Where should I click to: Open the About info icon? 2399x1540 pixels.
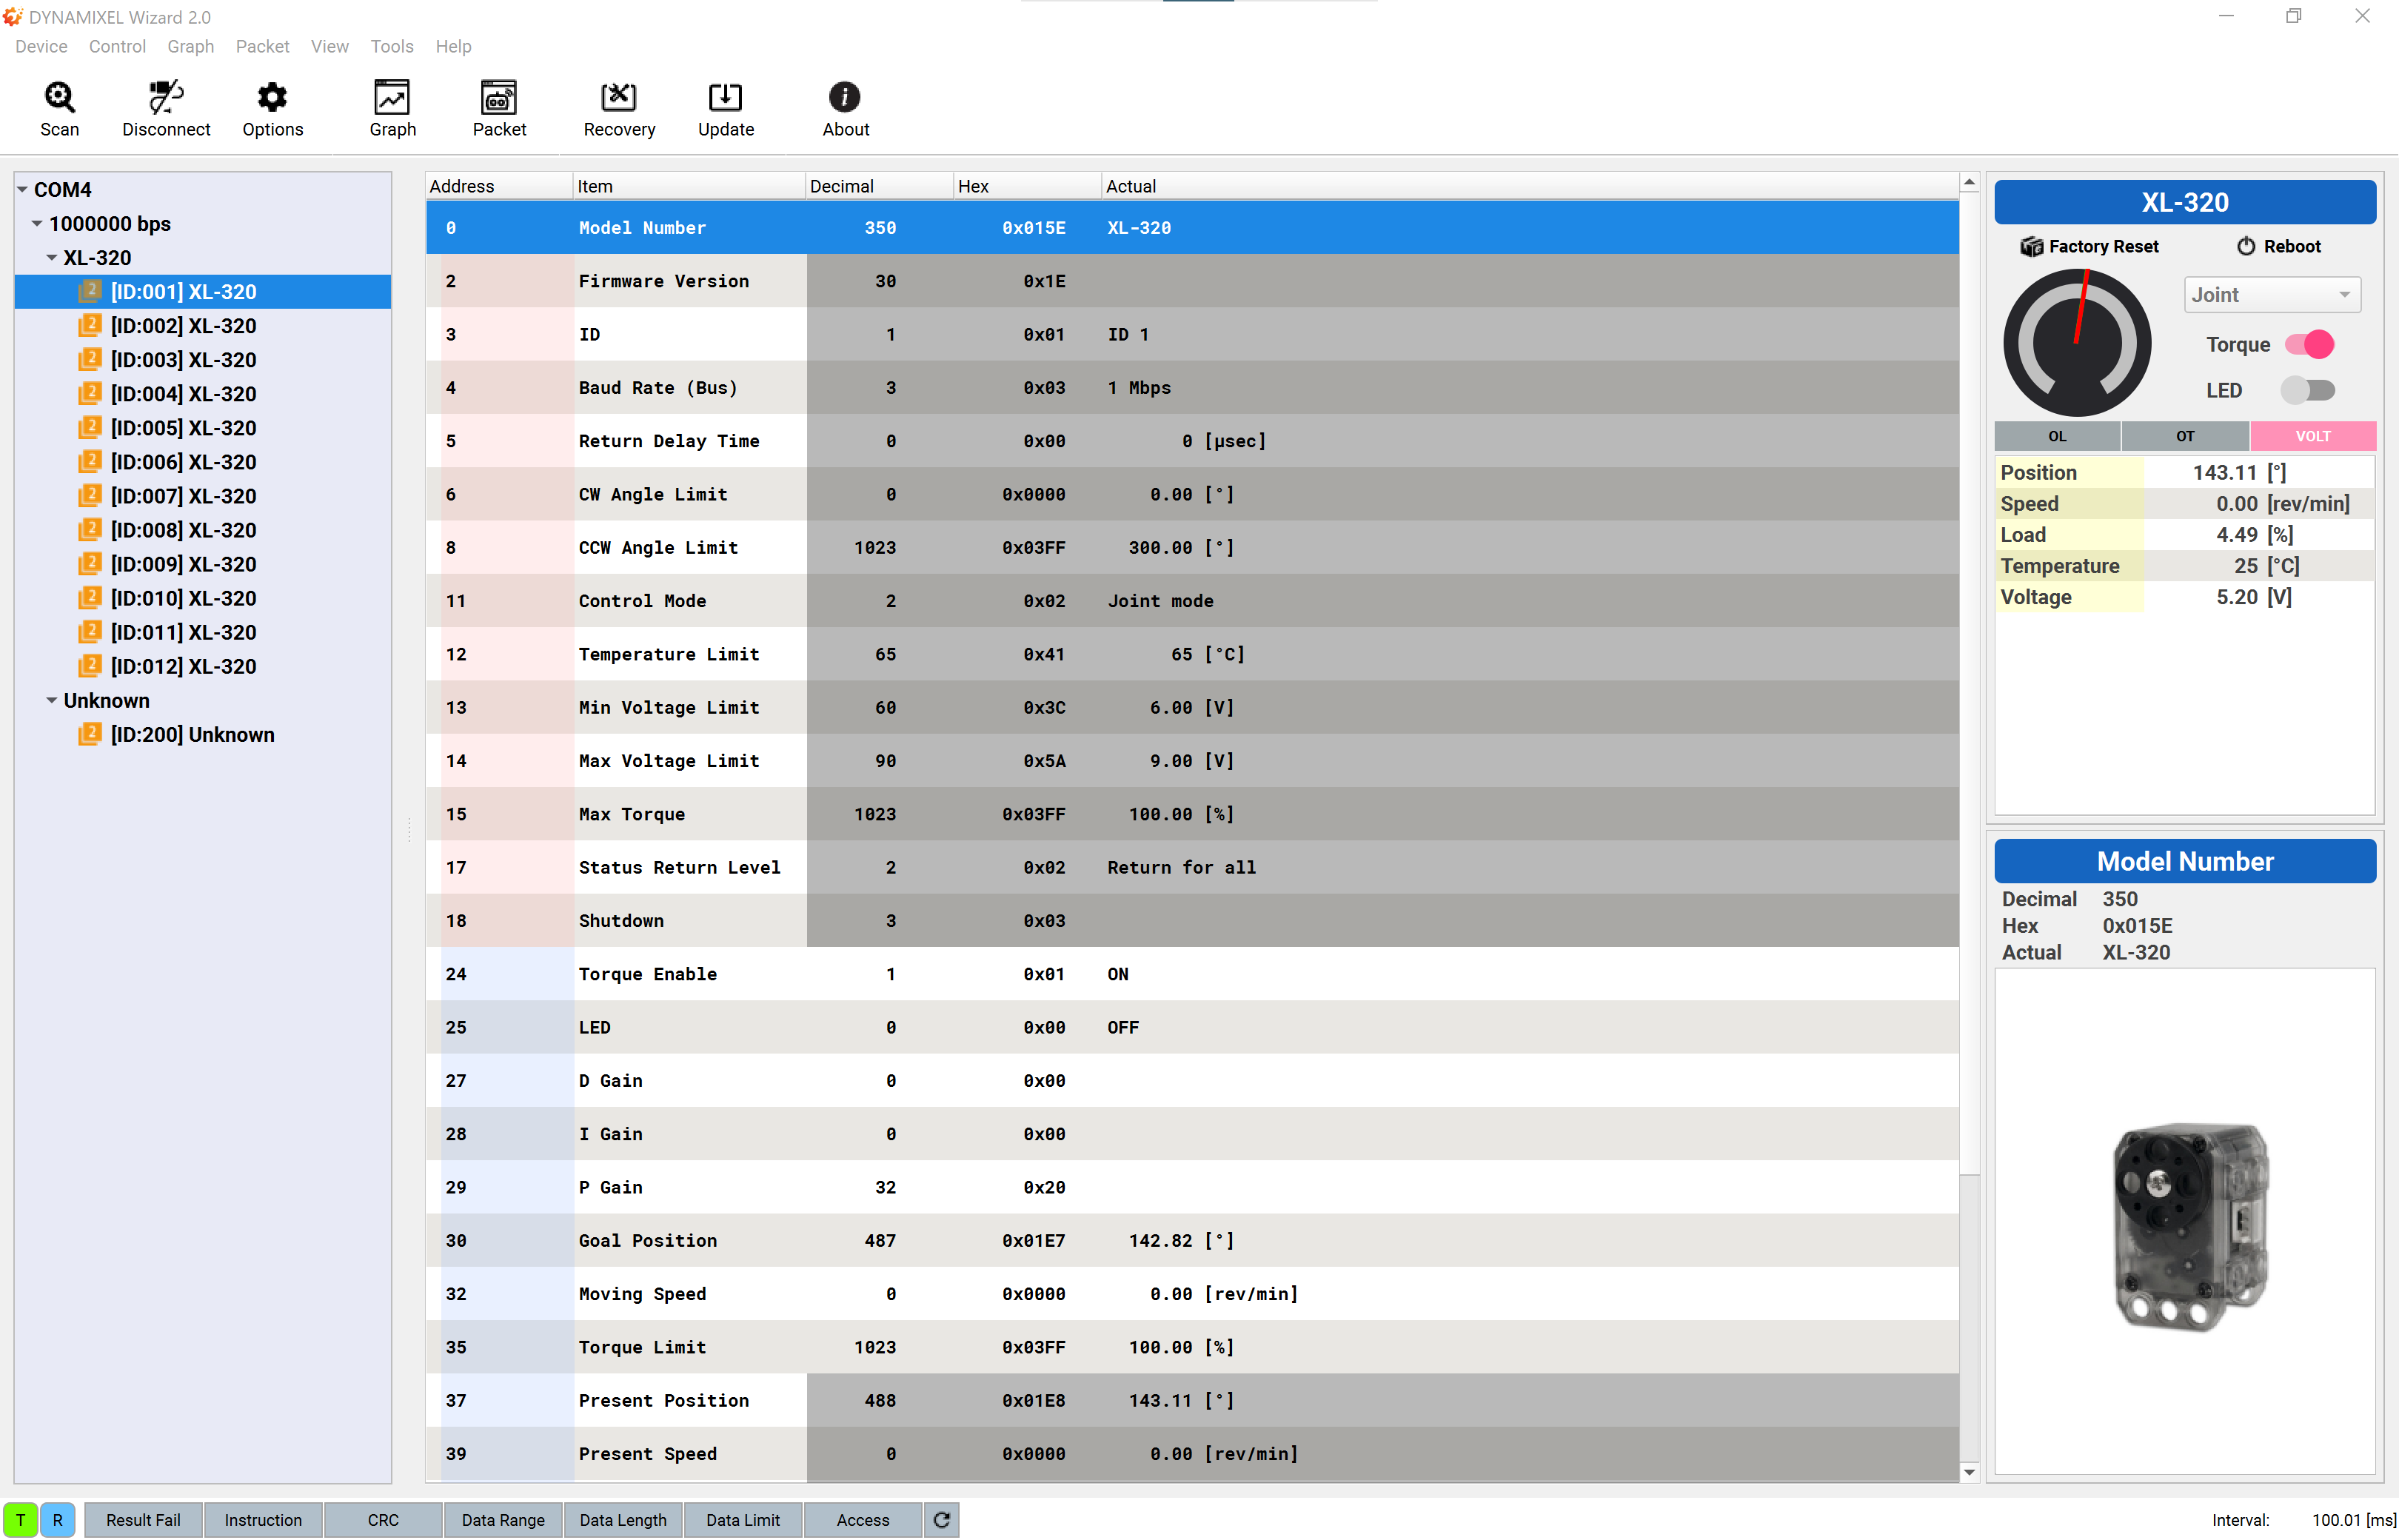click(x=845, y=97)
